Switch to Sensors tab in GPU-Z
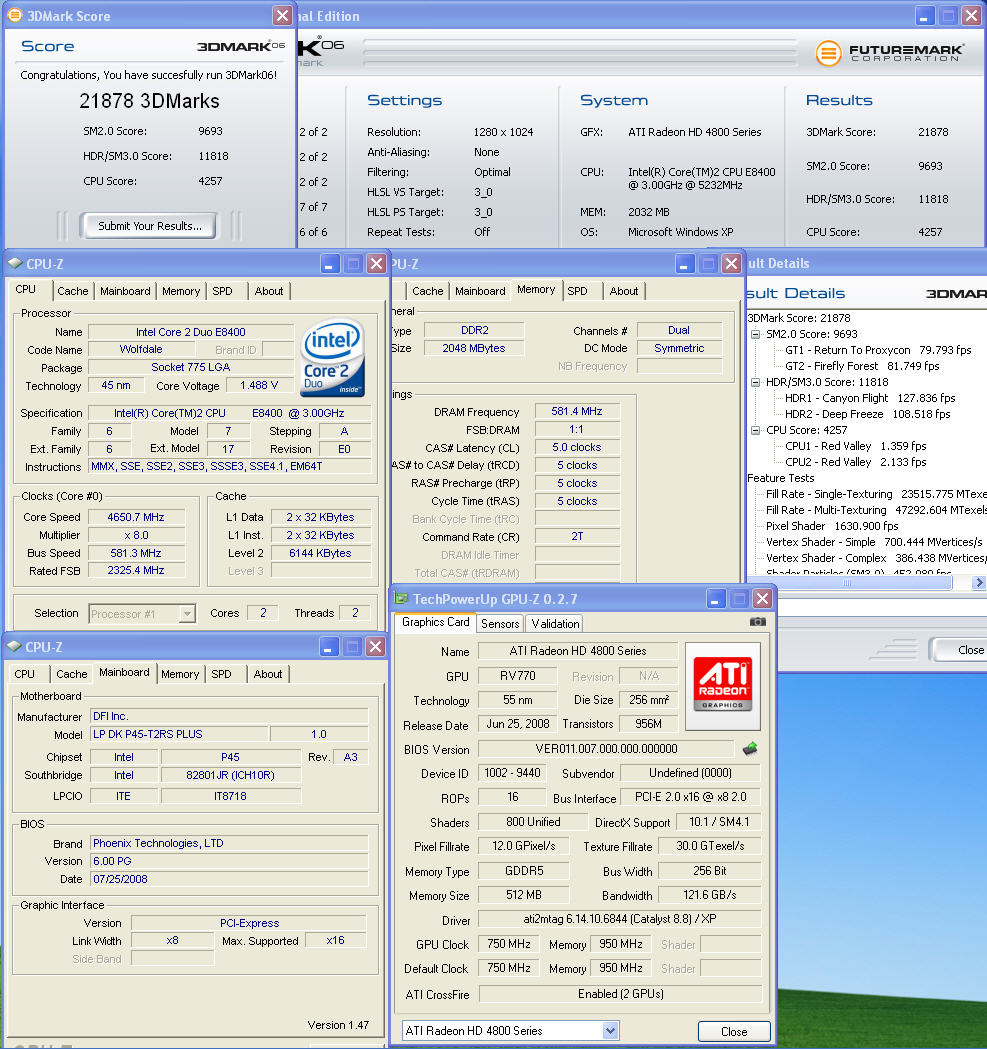The image size is (987, 1049). tap(500, 624)
